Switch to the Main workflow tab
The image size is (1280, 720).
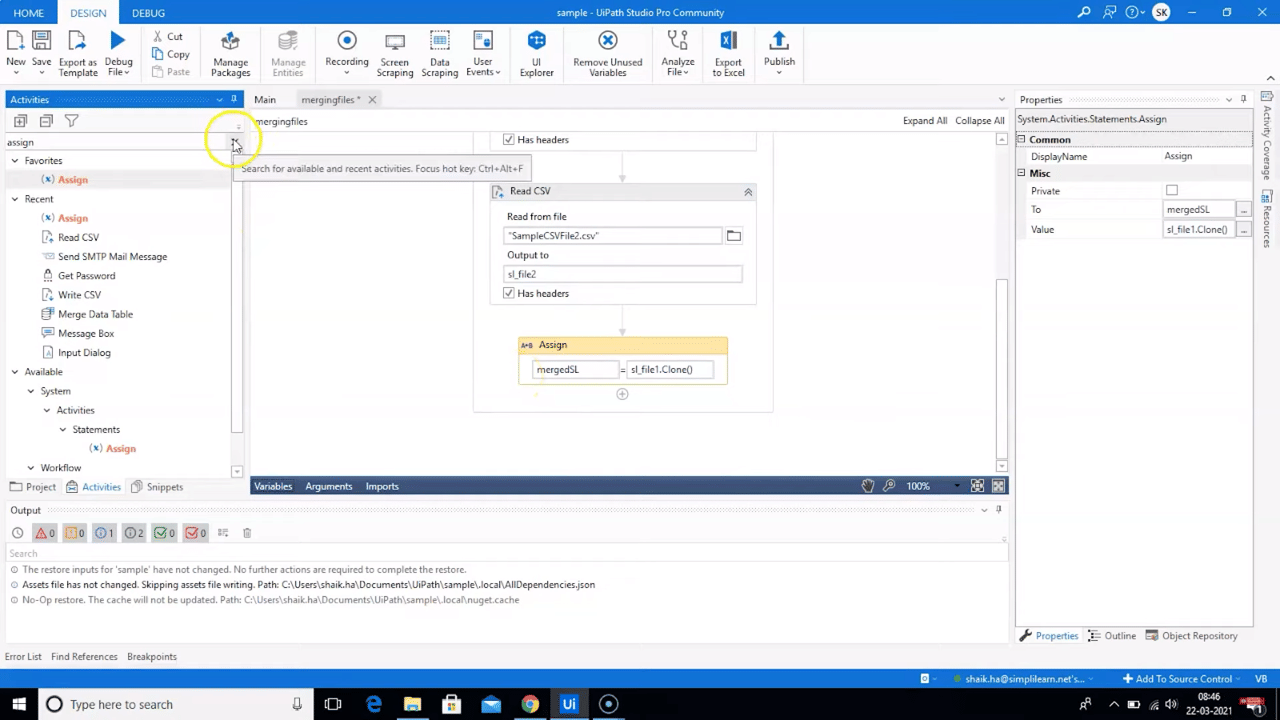pyautogui.click(x=265, y=100)
